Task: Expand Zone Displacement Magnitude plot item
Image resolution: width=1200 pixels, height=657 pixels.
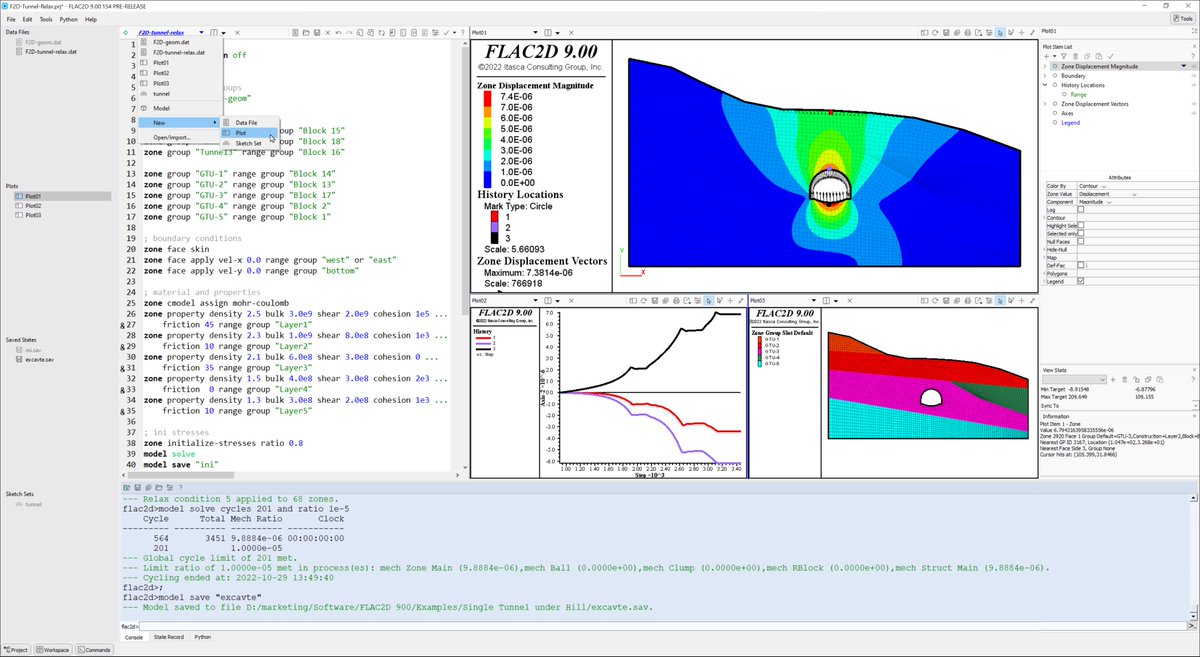Action: tap(1044, 66)
